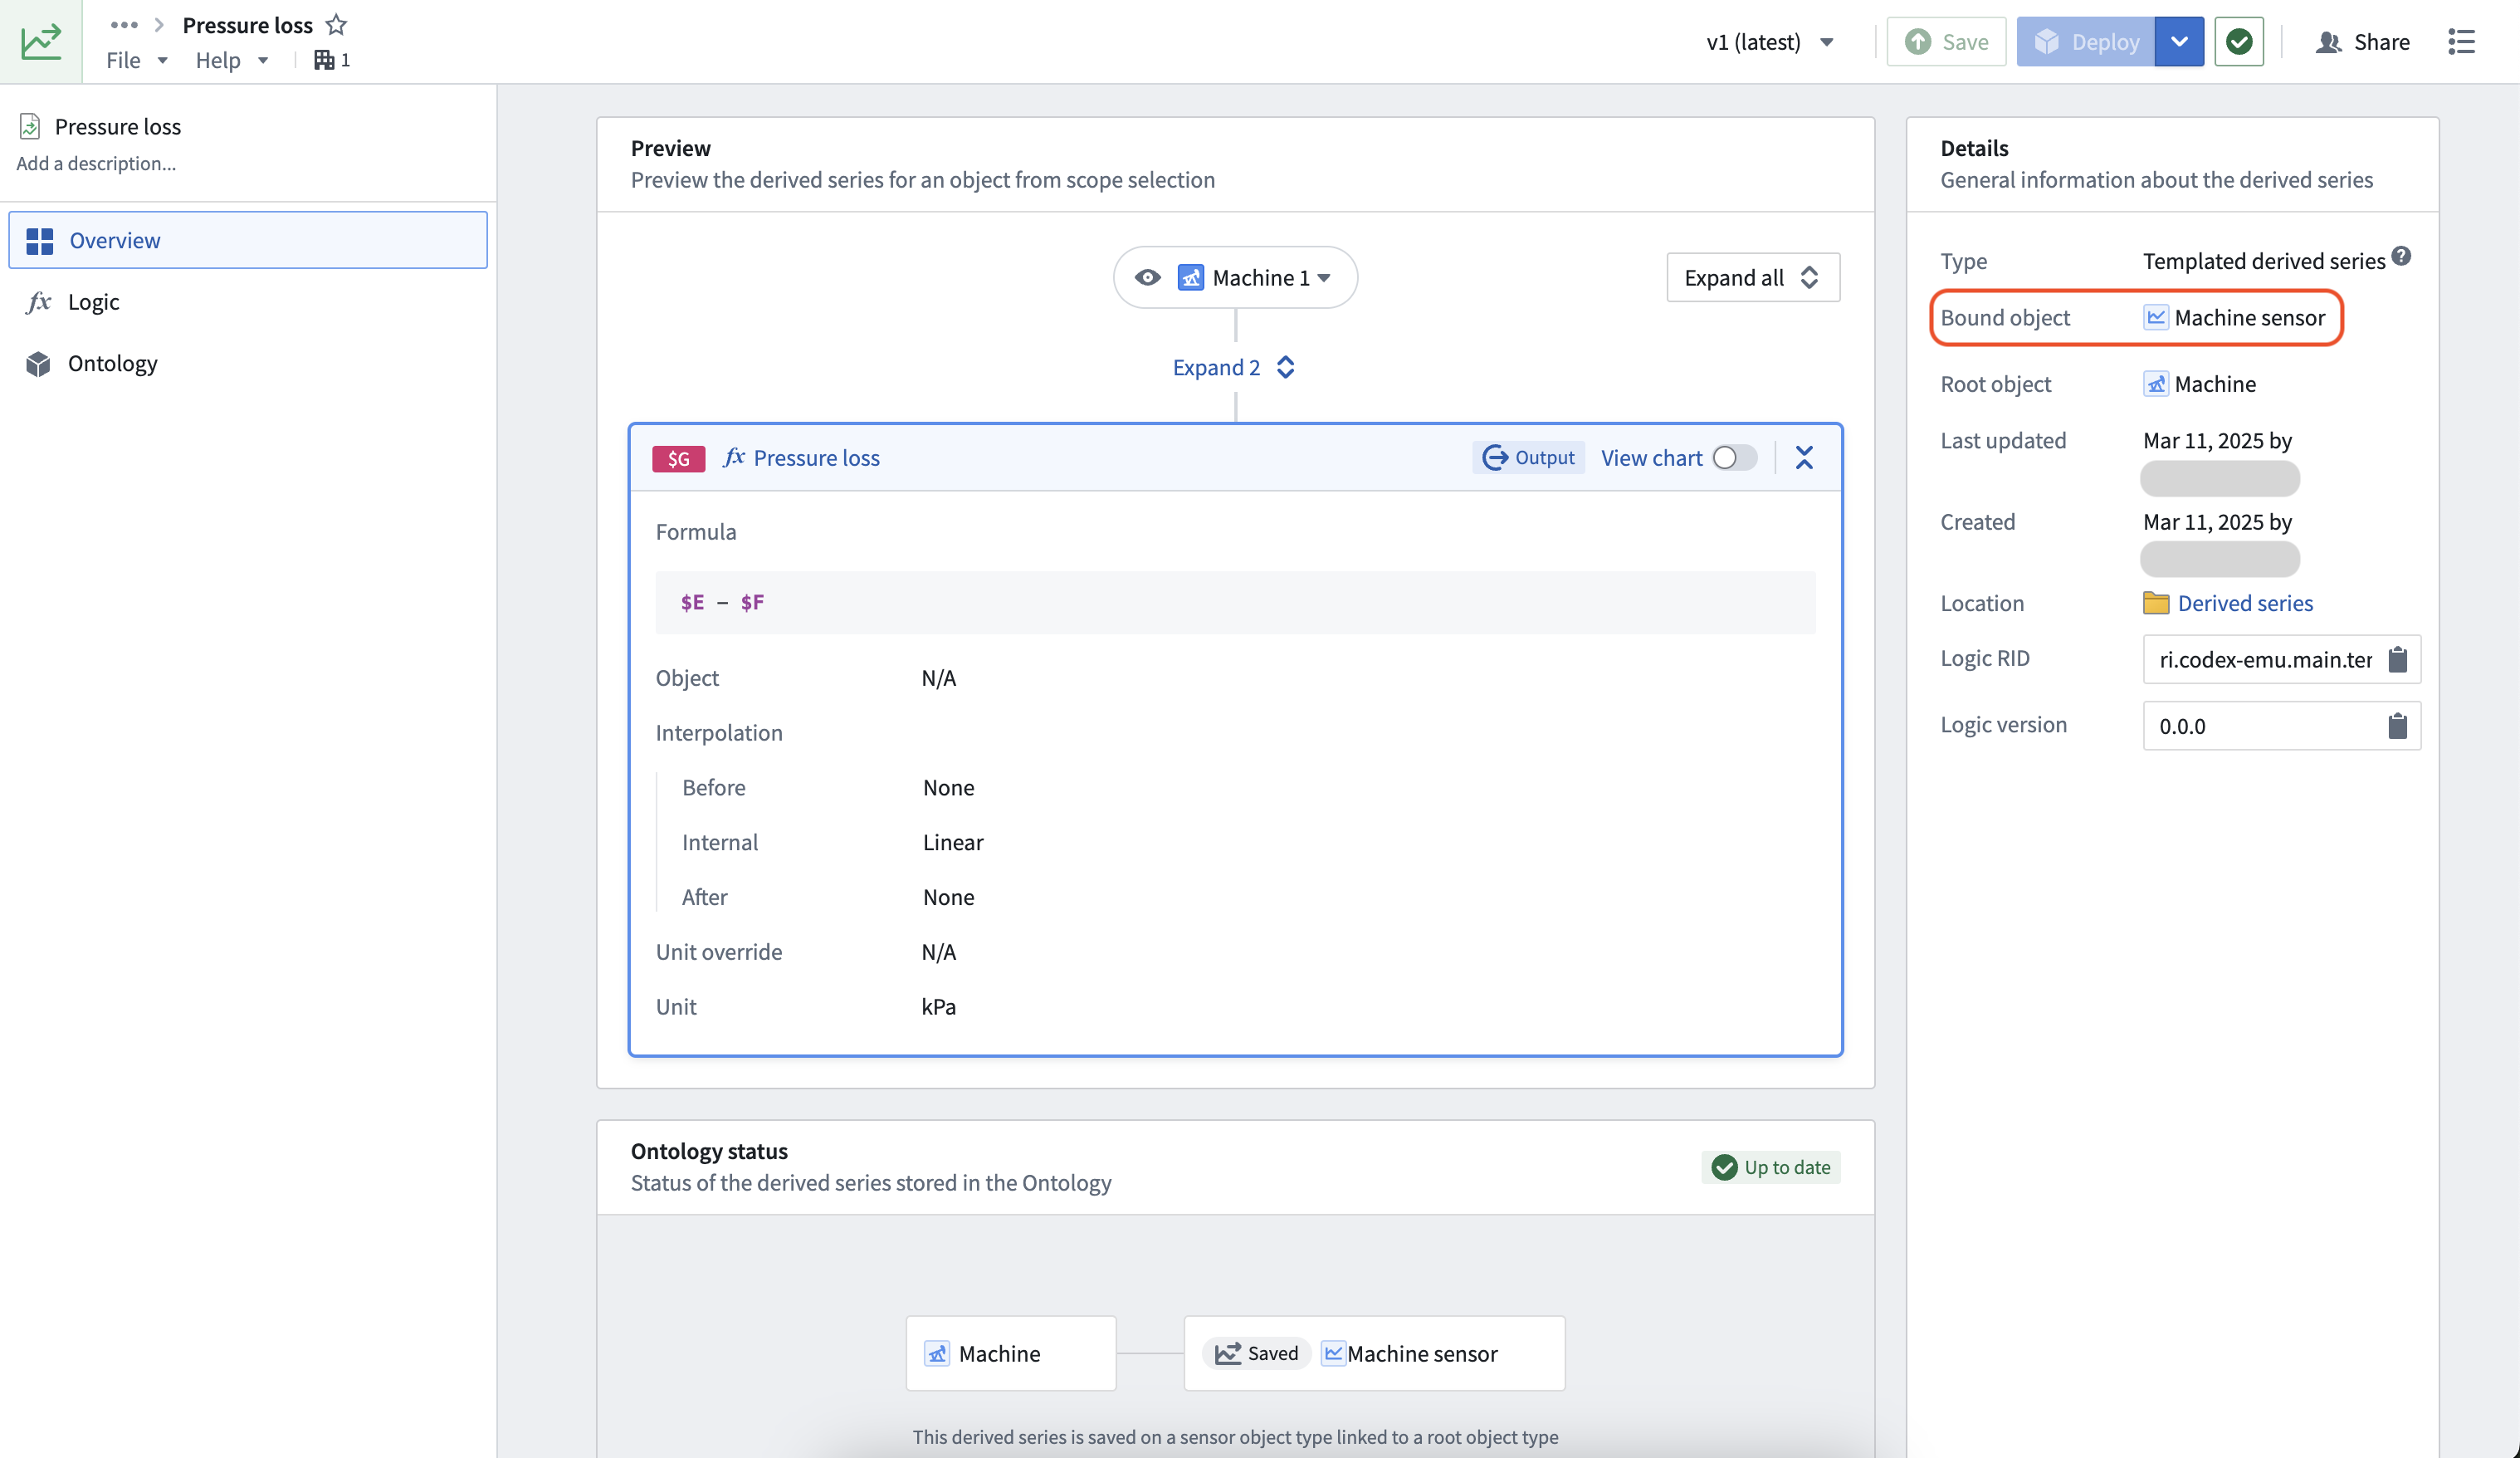Copy the Logic RID to clipboard
The image size is (2520, 1458).
(2398, 659)
